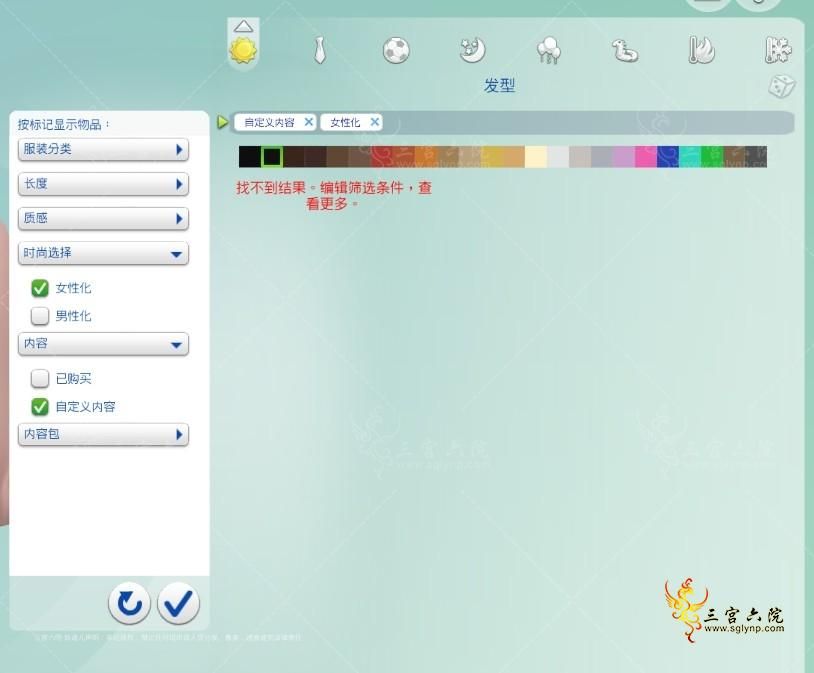
Task: Pick the white hair color swatch
Action: [558, 157]
